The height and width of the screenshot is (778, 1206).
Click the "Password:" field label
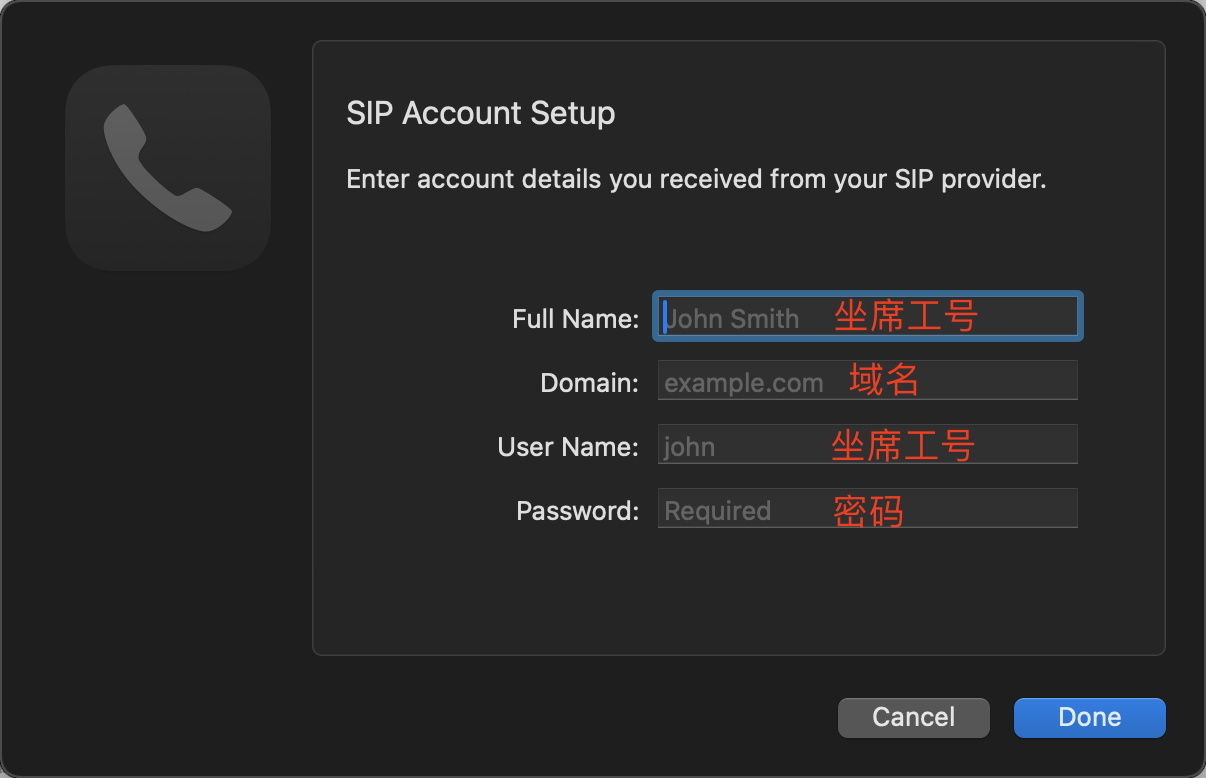577,511
